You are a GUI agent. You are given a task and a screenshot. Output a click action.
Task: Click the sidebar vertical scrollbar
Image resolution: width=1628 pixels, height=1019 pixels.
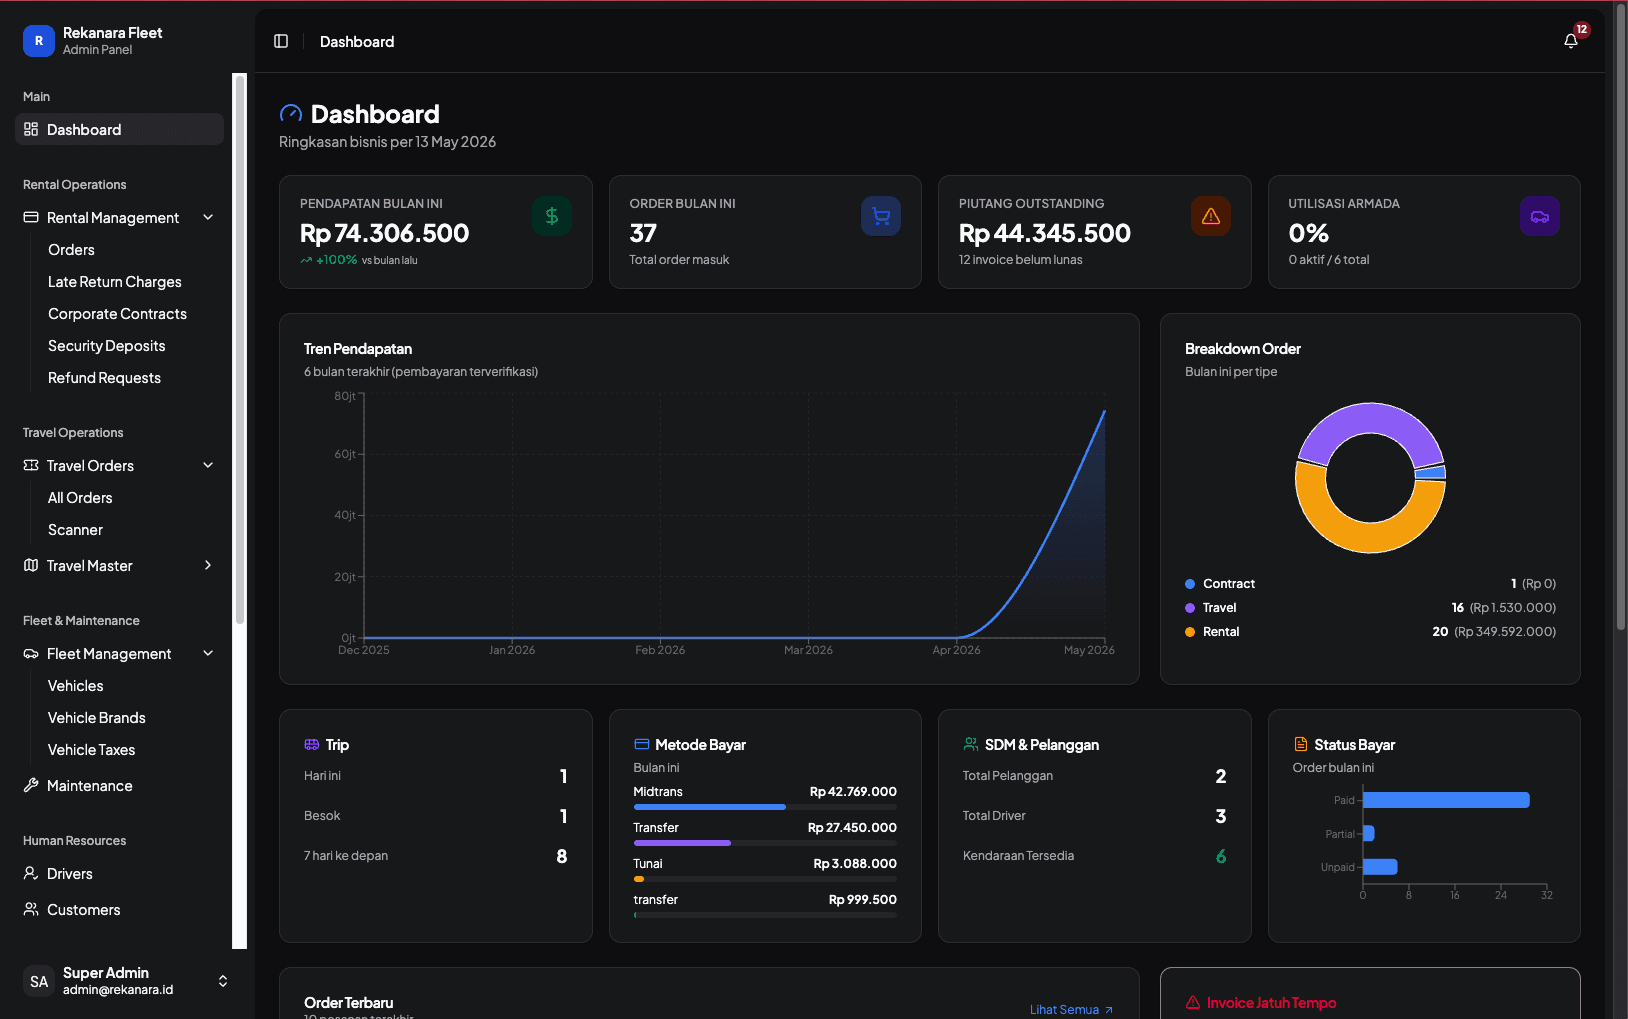[239, 350]
